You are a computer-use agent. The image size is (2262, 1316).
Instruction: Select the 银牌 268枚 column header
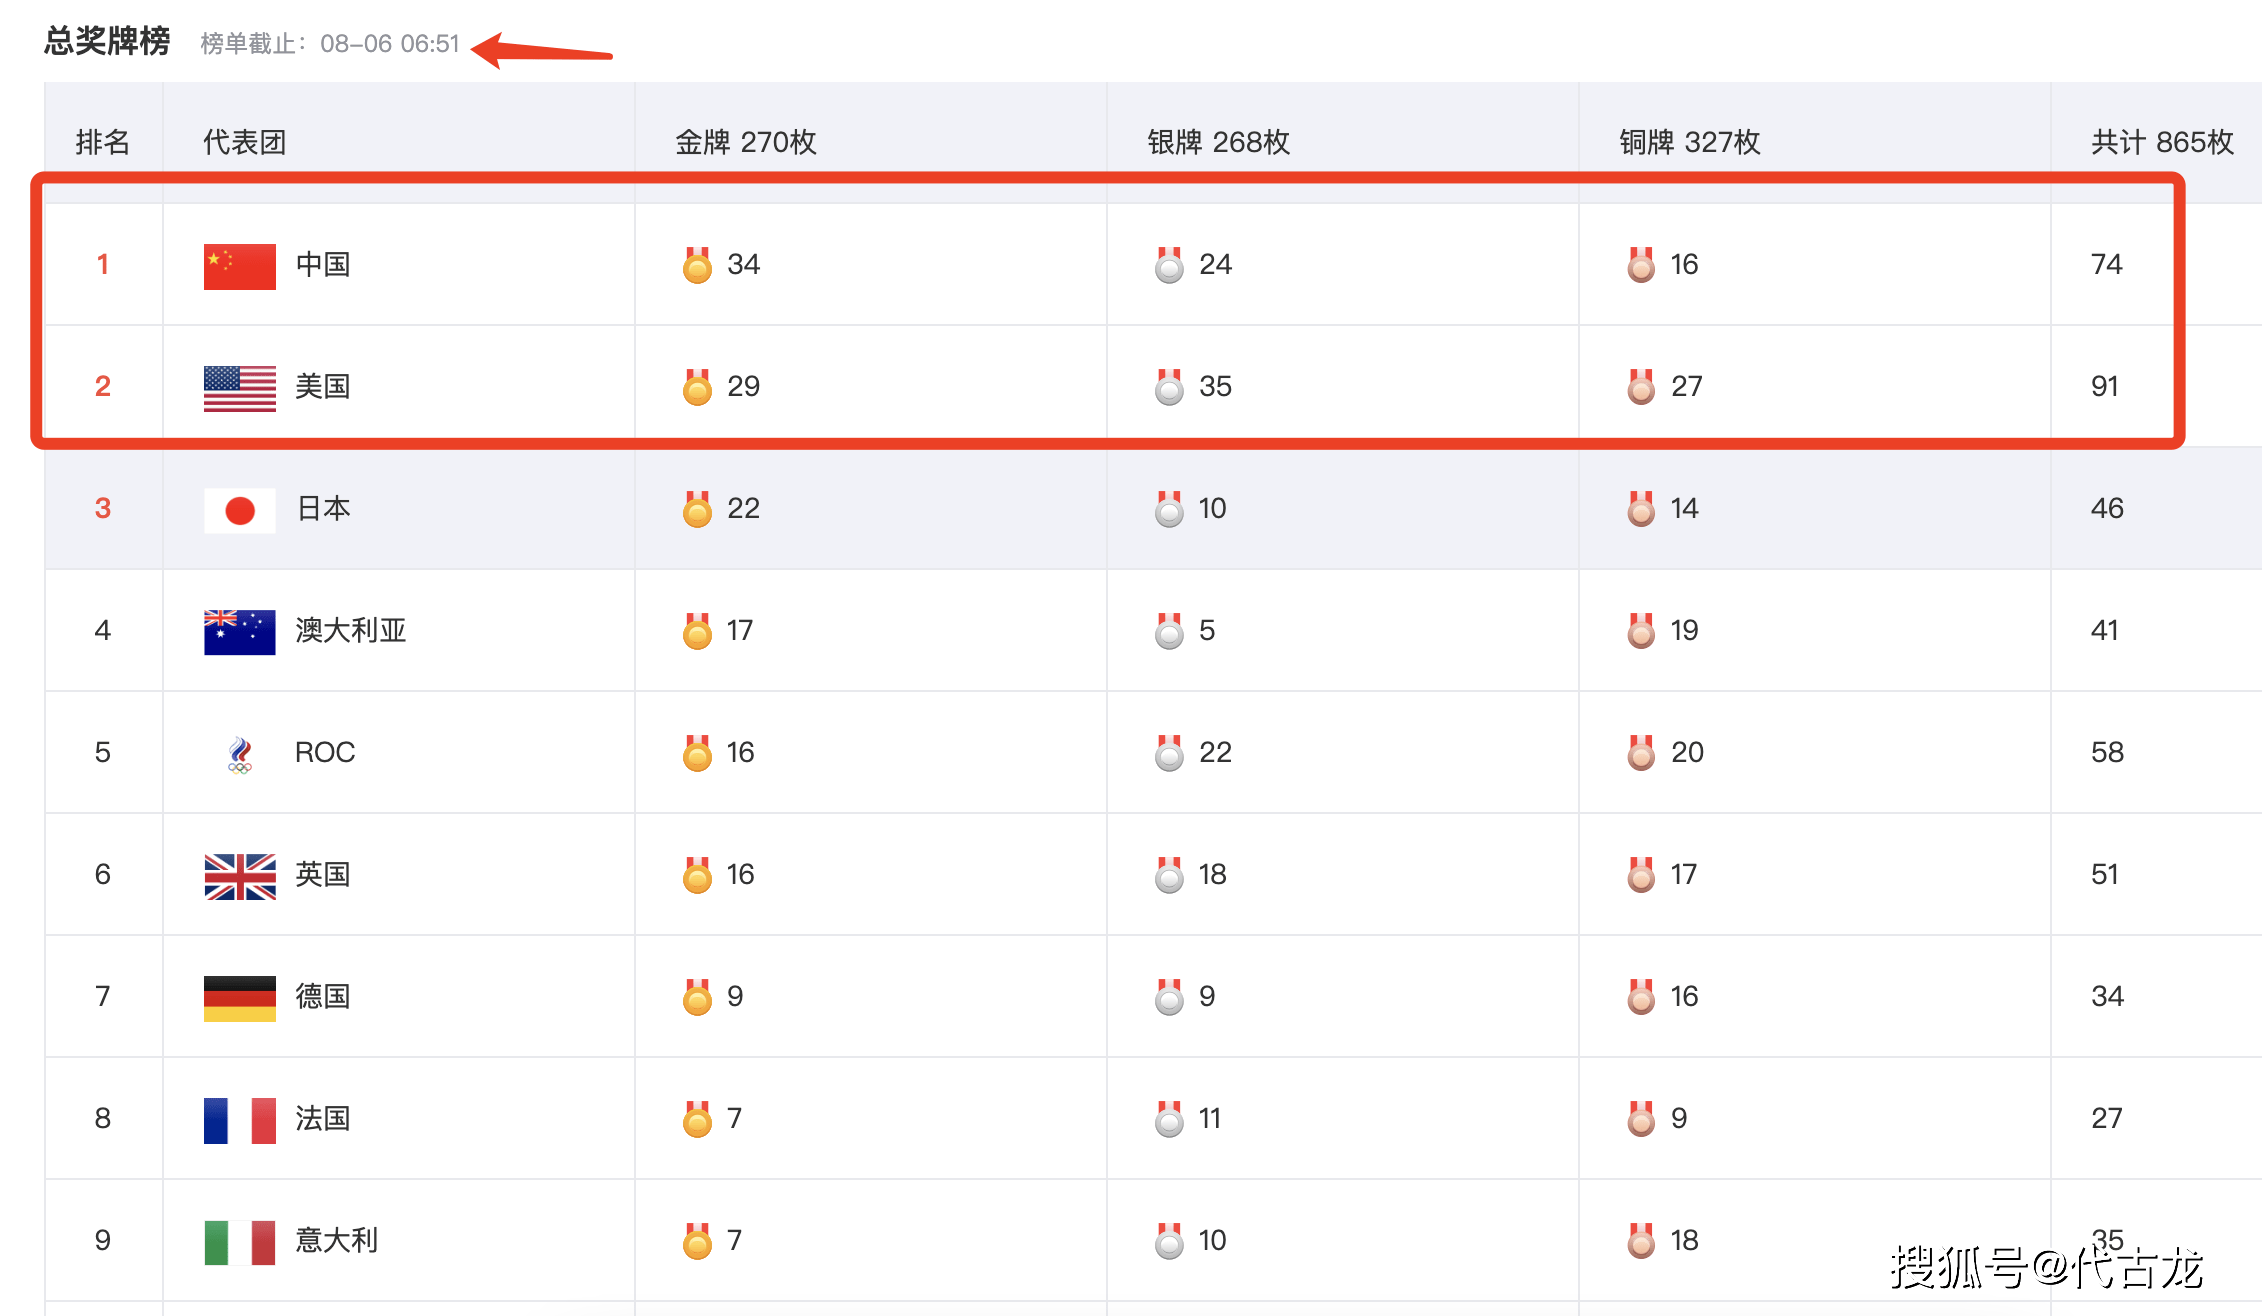1218,142
